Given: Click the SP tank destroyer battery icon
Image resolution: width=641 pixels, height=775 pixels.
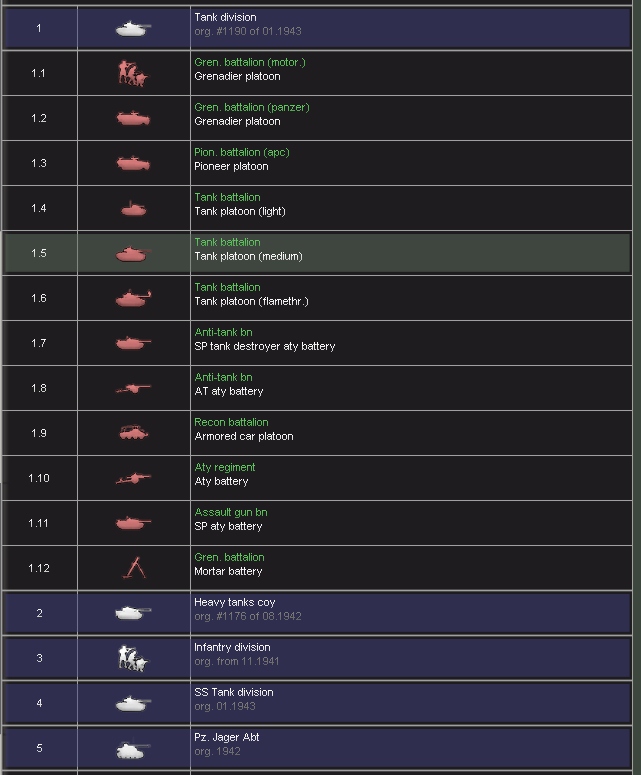Looking at the screenshot, I should click(x=133, y=343).
